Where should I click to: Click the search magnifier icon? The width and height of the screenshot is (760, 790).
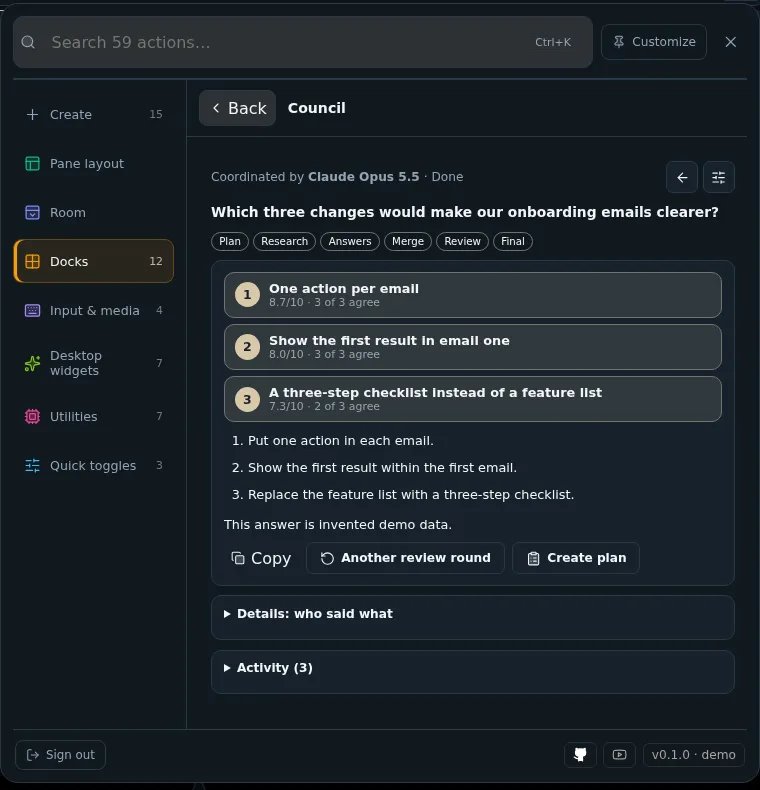(x=29, y=42)
